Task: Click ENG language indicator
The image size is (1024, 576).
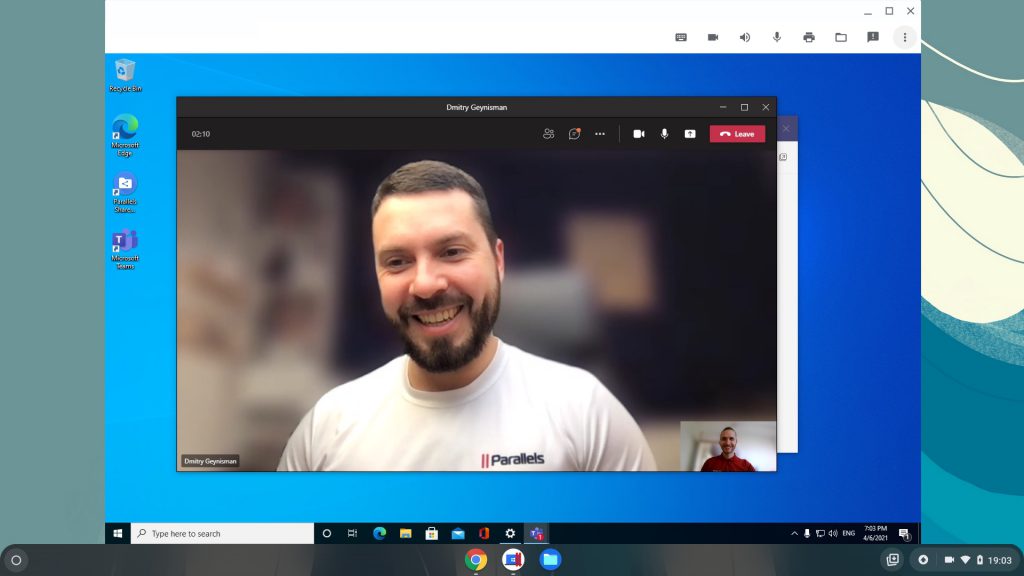Action: 848,534
